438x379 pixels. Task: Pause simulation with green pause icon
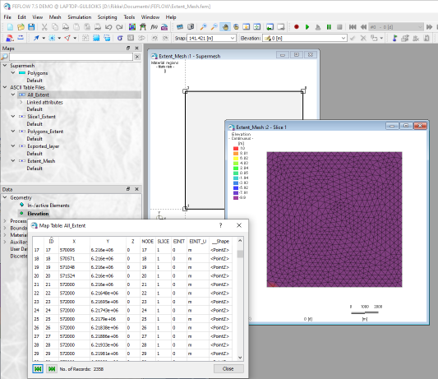click(x=329, y=27)
